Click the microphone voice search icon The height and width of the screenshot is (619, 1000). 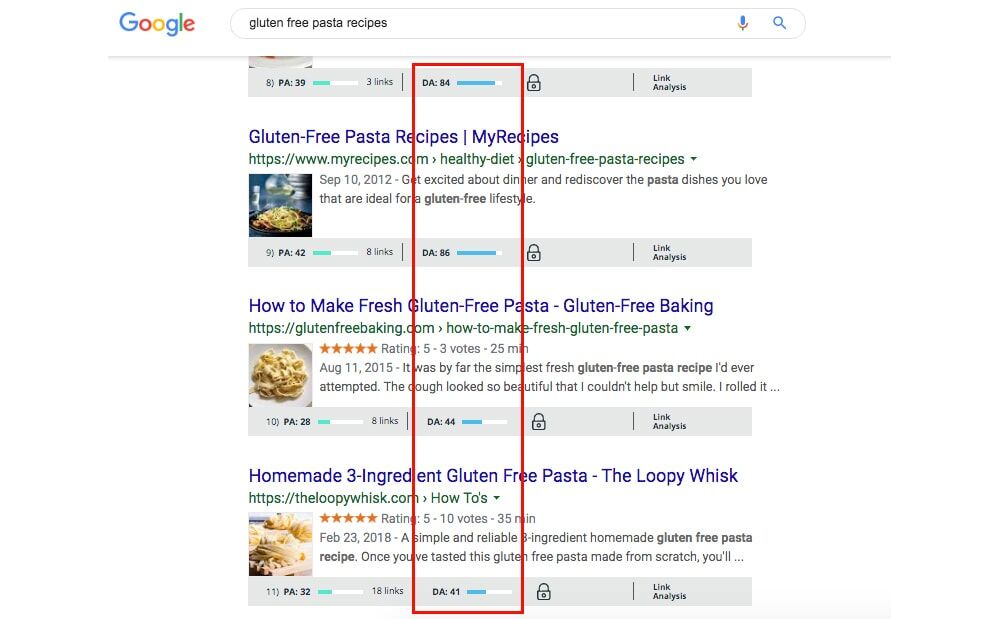[742, 24]
